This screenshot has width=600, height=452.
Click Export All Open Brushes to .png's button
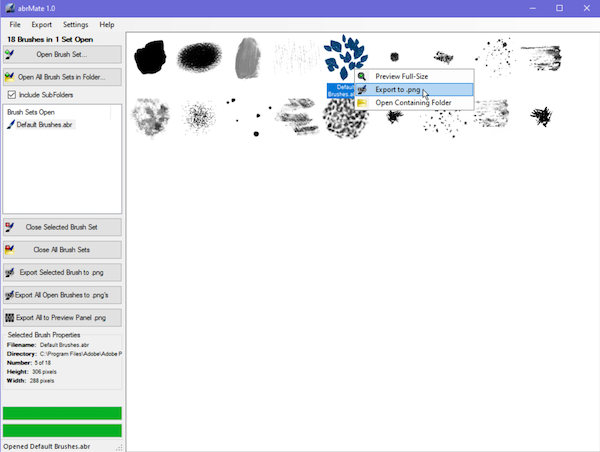62,295
